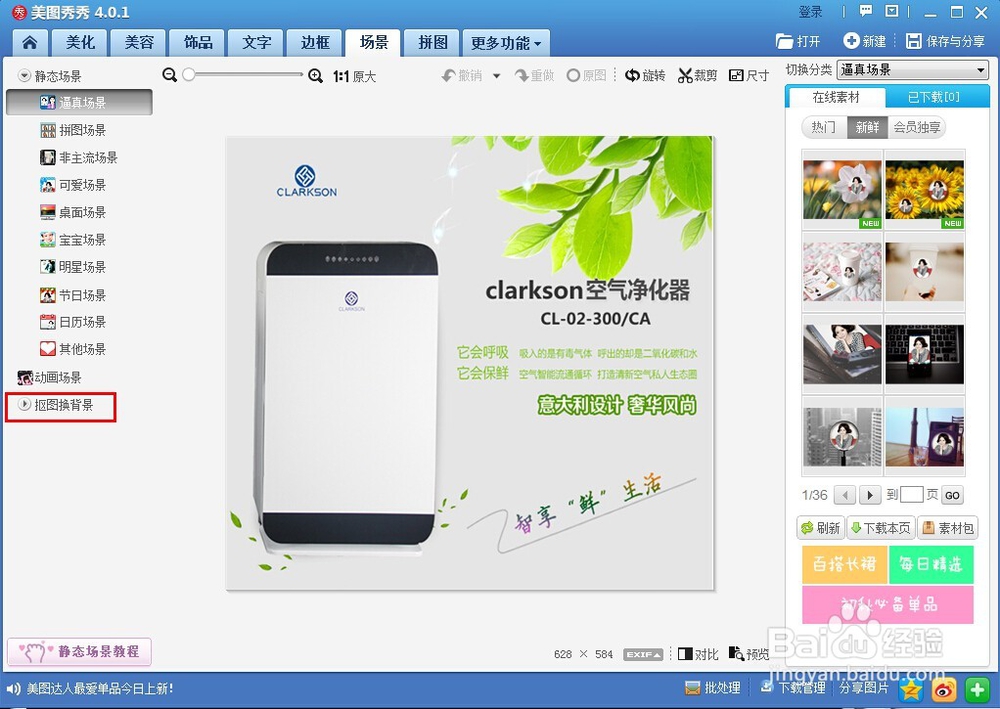Screen dimensions: 1000x709
Task: Open the 美化 tab
Action: click(x=80, y=43)
